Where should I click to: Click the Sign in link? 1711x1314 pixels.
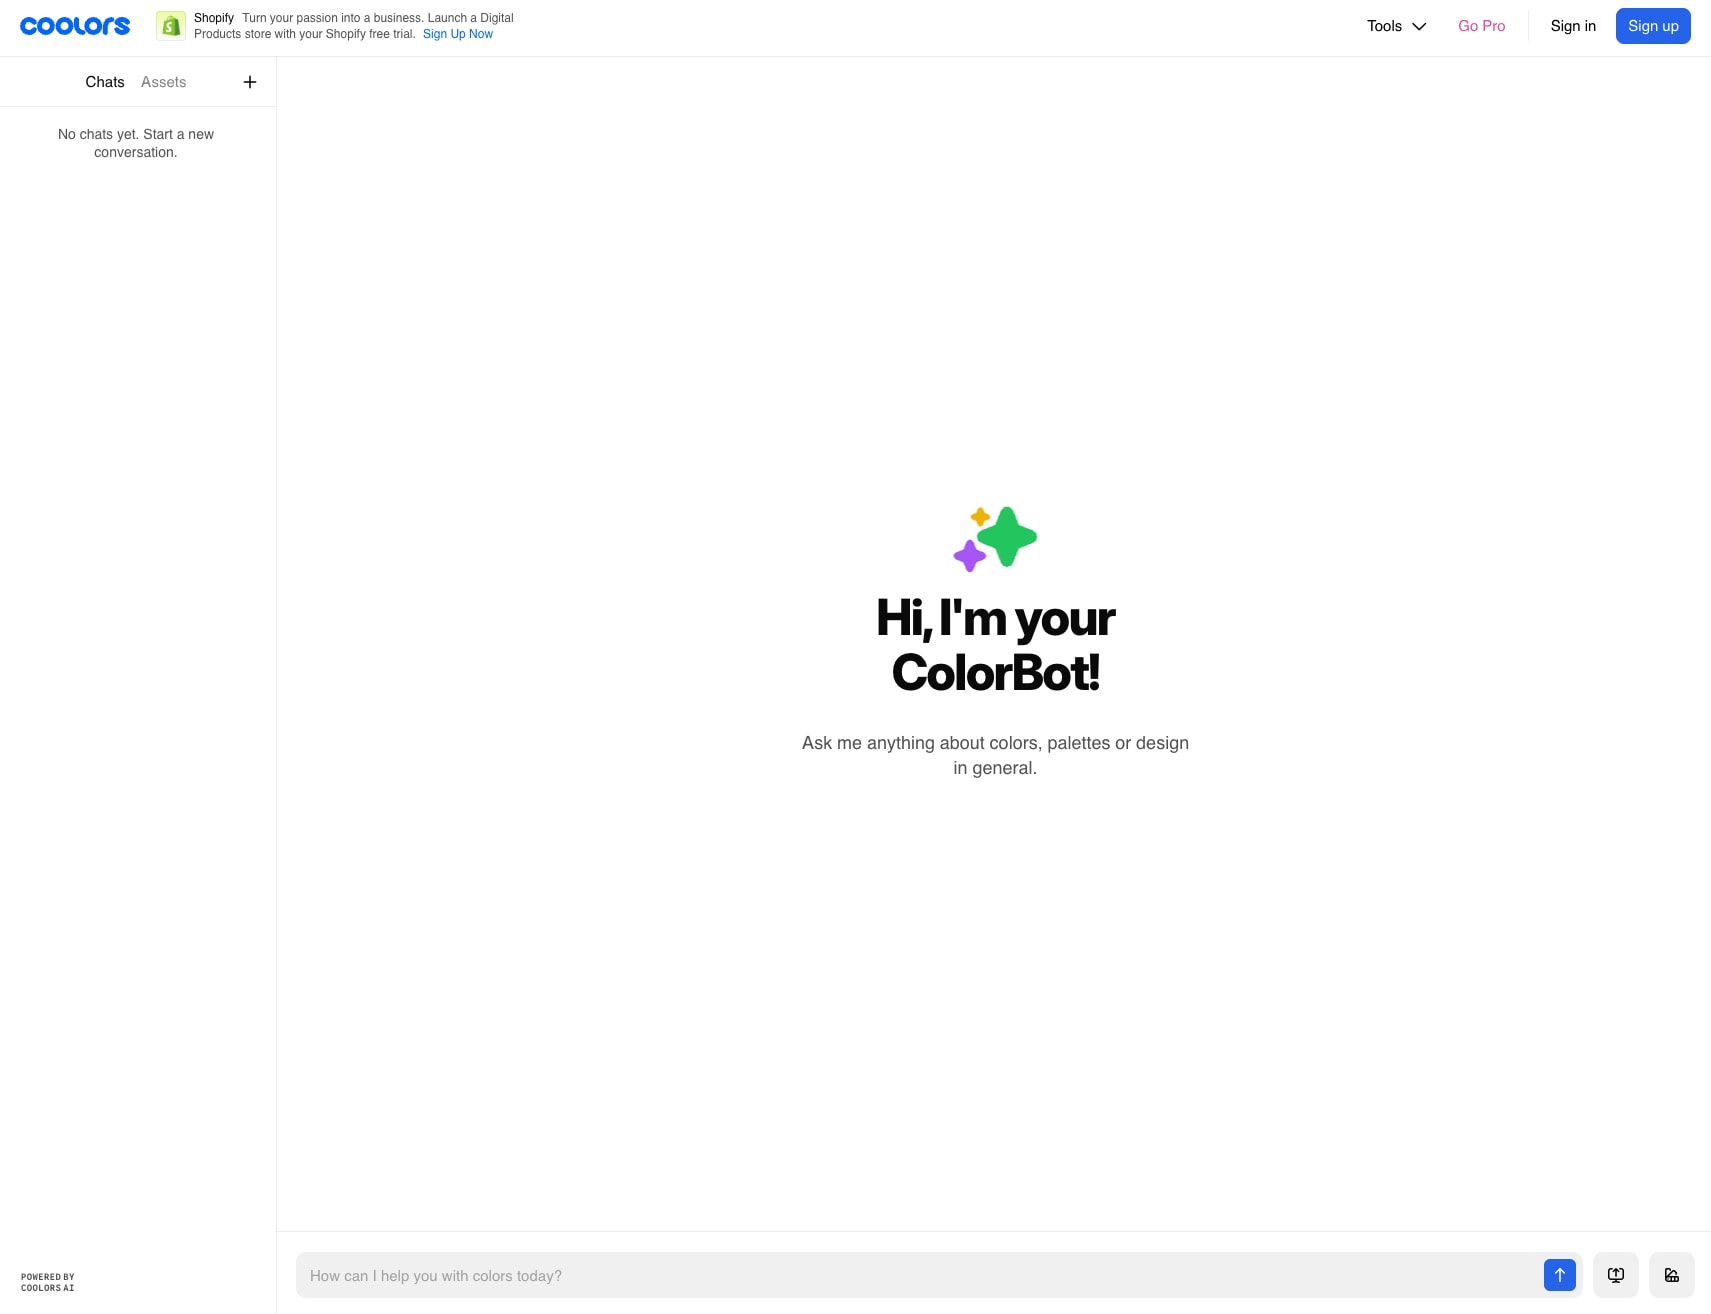[x=1573, y=26]
